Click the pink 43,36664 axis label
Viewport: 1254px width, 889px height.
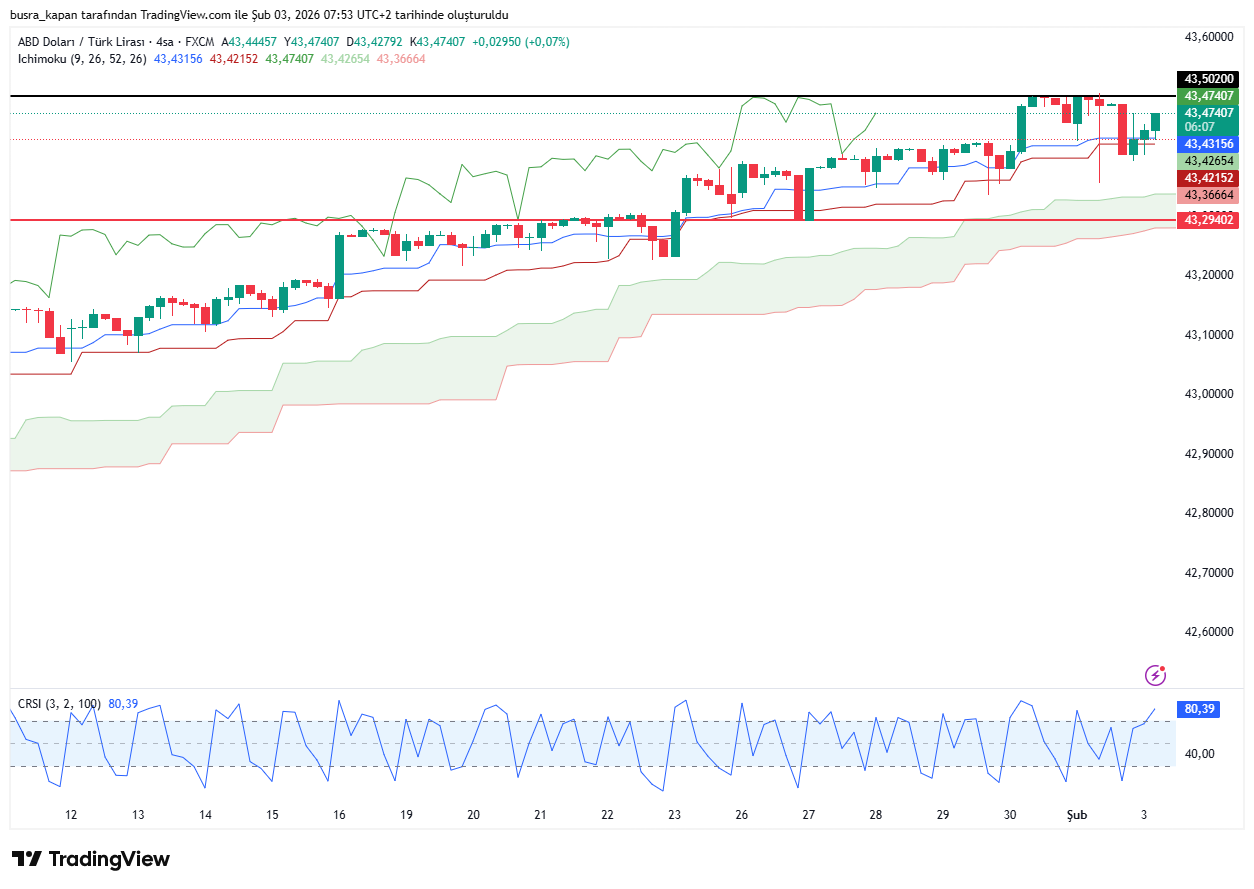click(1207, 195)
